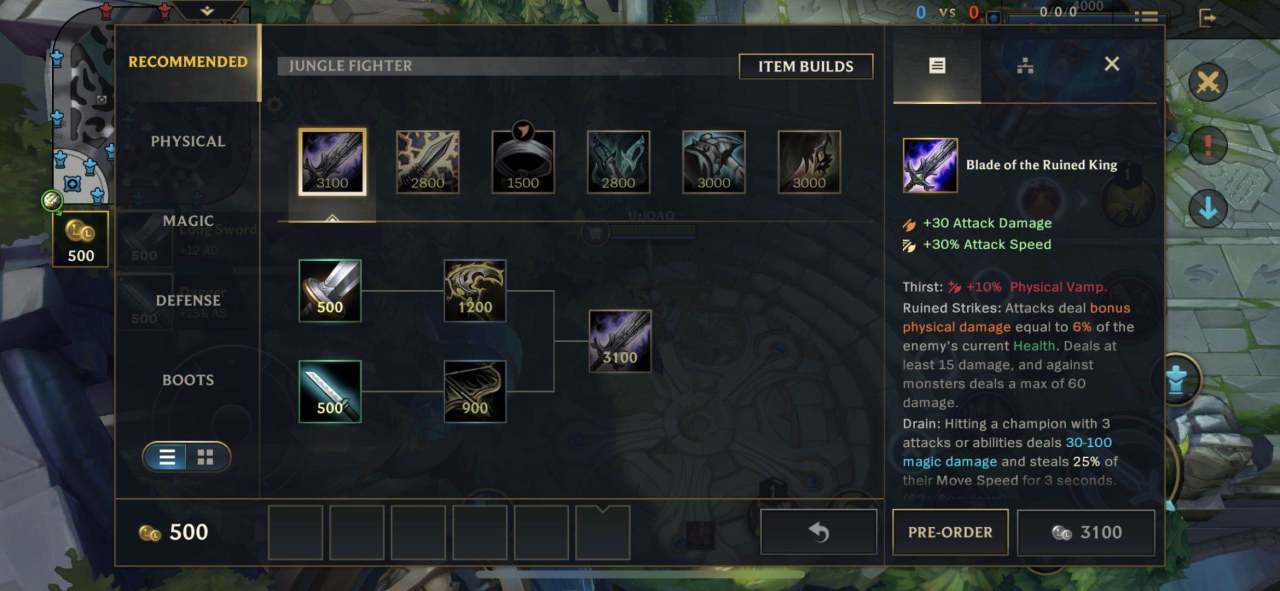
Task: Open the item build tree tab icon
Action: pyautogui.click(x=1024, y=66)
